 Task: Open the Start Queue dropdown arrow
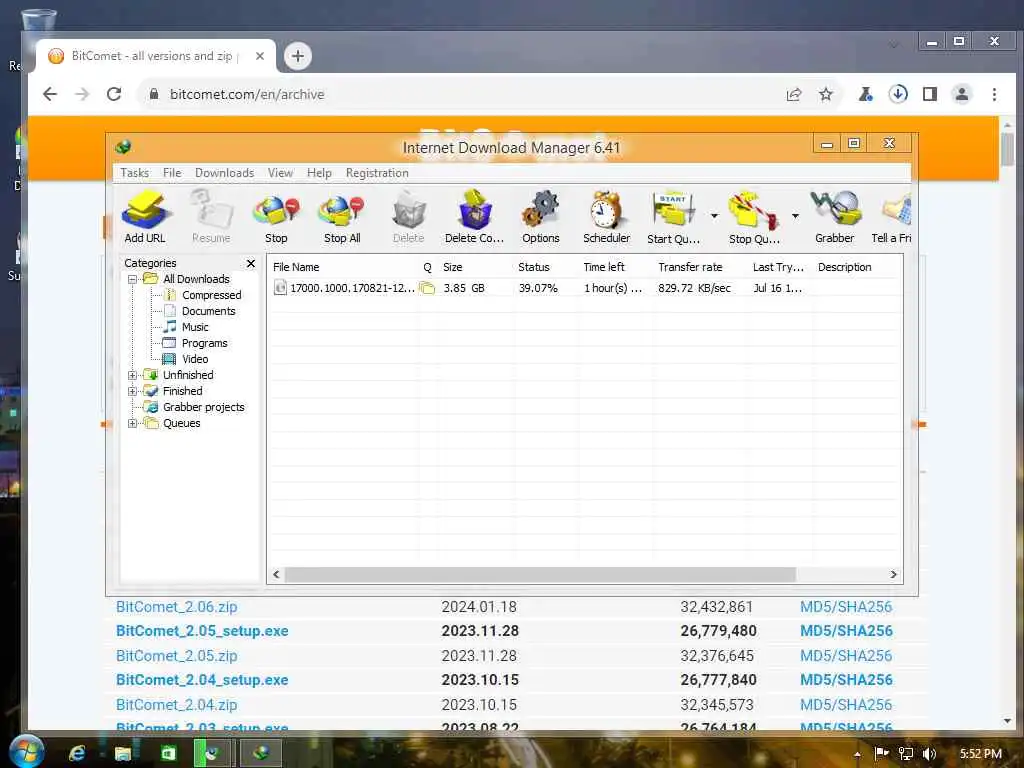click(x=714, y=216)
